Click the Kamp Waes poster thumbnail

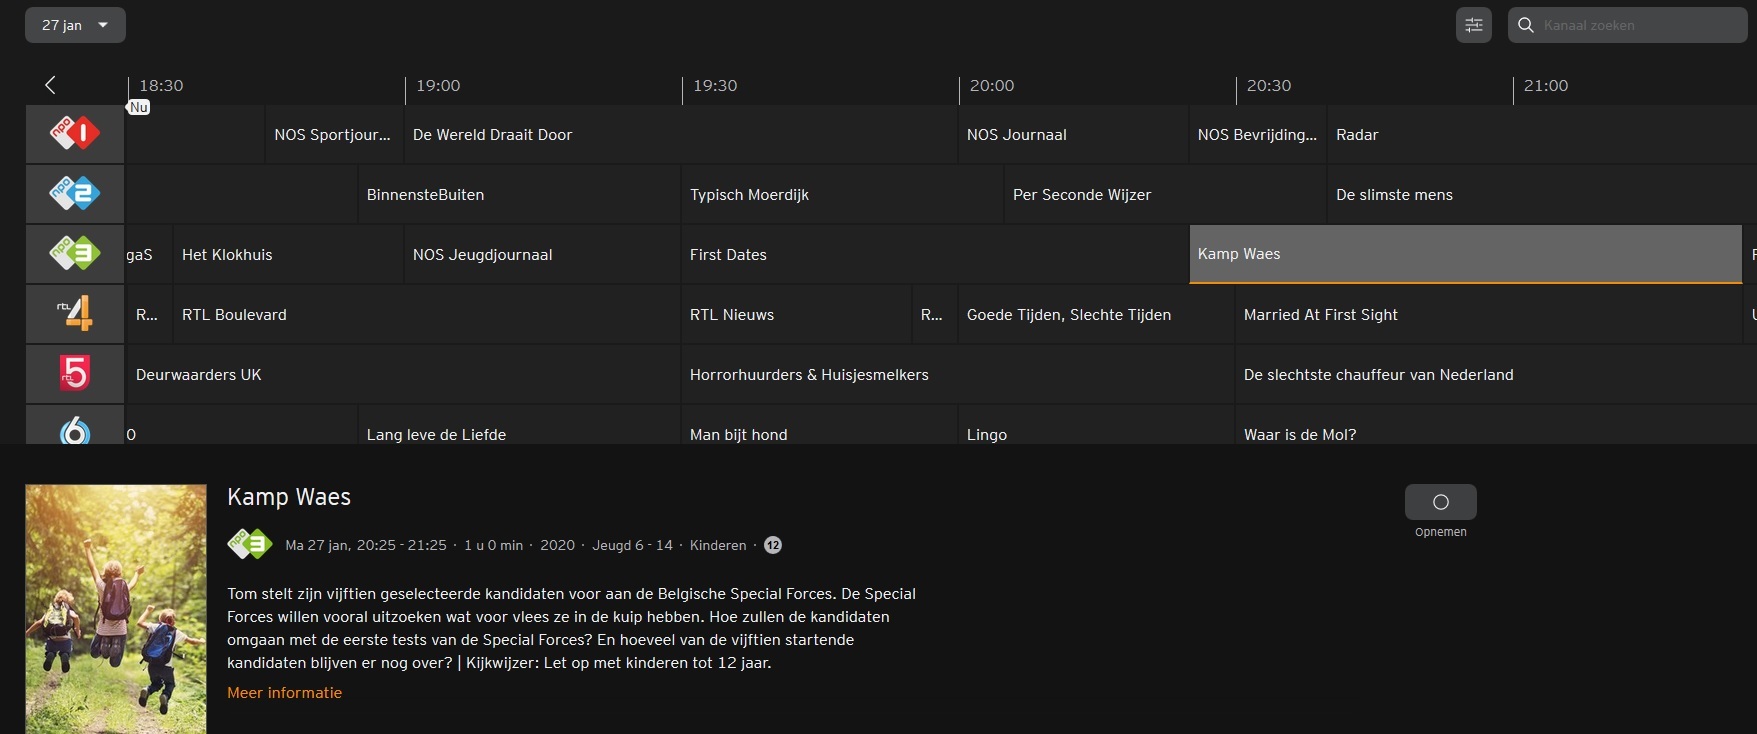[x=116, y=609]
